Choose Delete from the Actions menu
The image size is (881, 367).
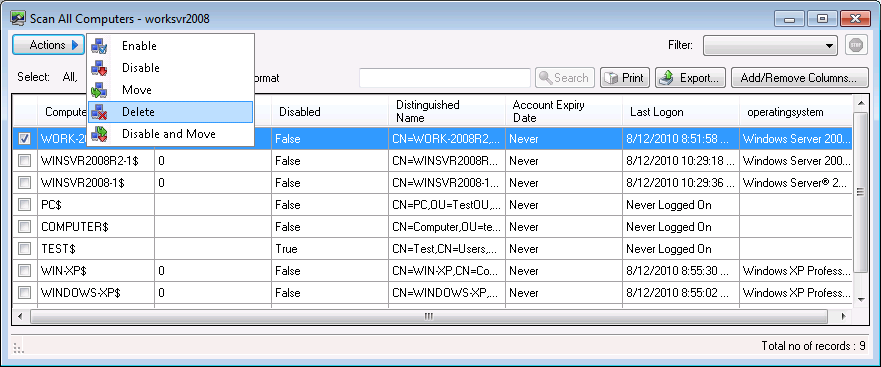pyautogui.click(x=170, y=112)
